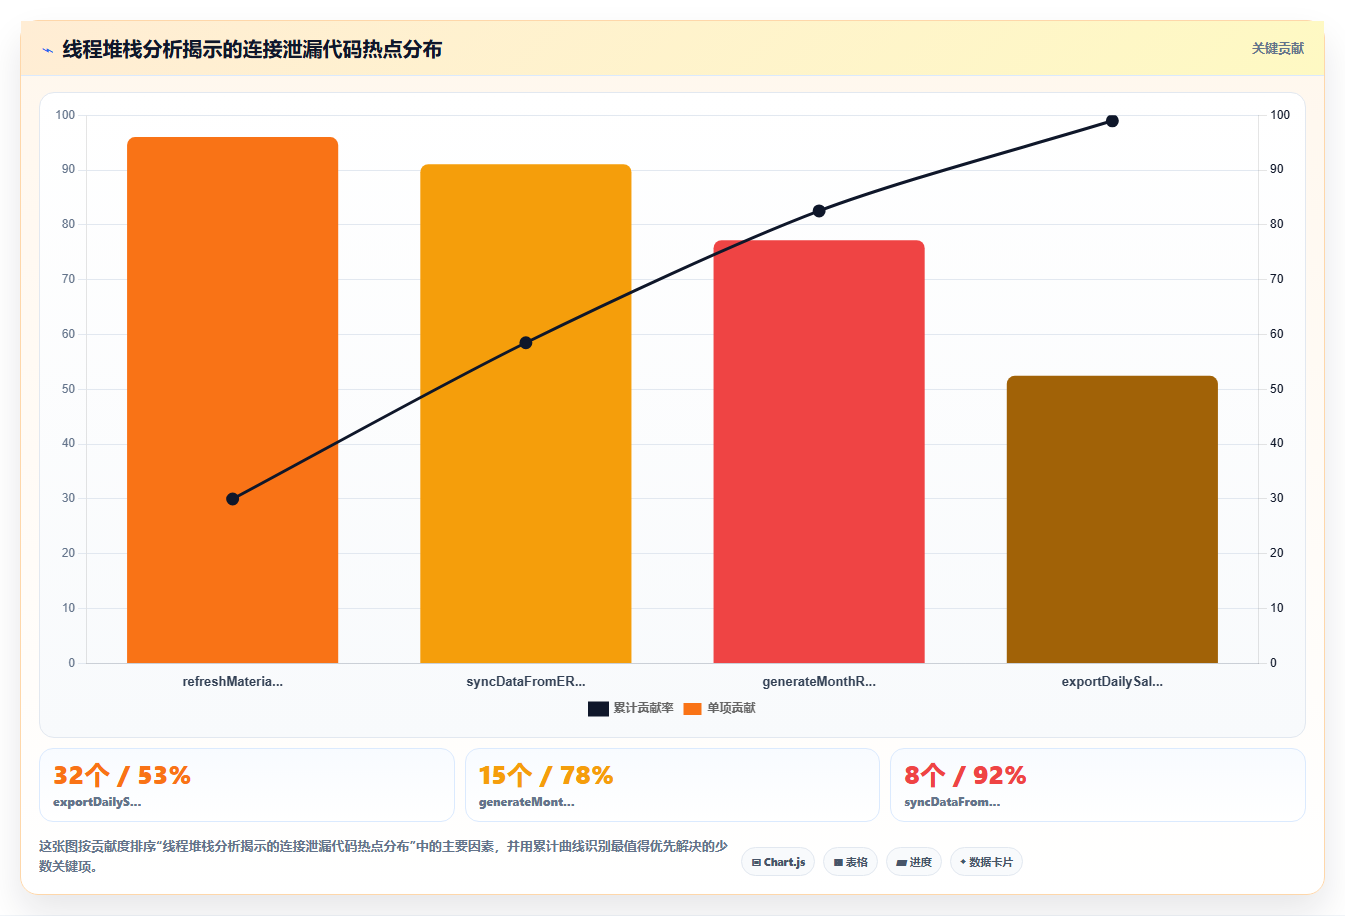Select the refreshMateria... orange bar
1345x916 pixels.
pos(233,400)
